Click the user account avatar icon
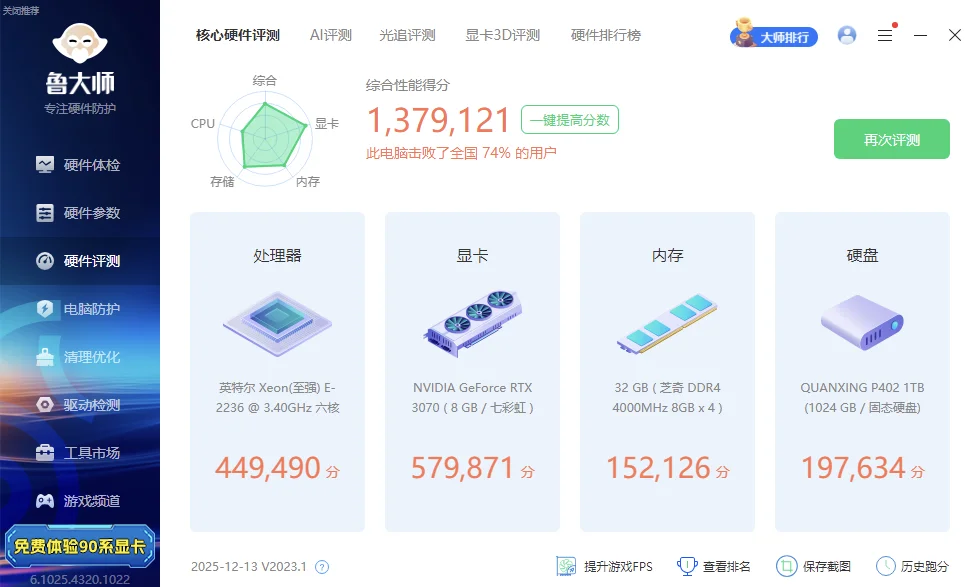 click(847, 35)
